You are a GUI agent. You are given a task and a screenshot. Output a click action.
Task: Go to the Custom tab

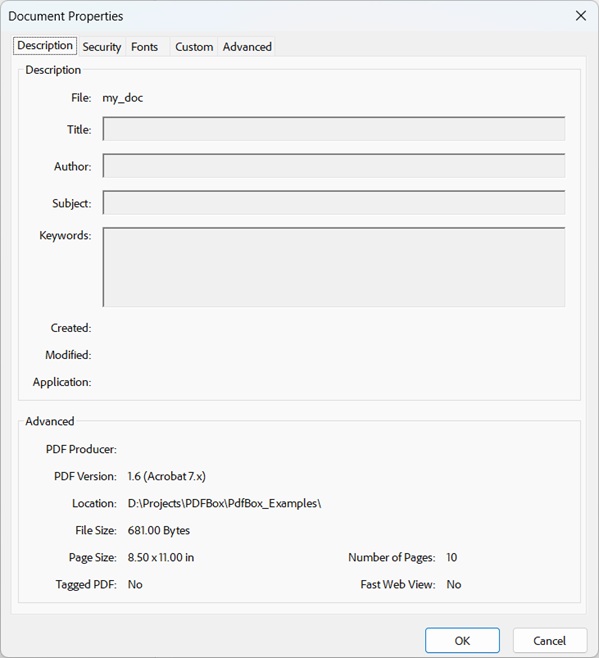[194, 47]
